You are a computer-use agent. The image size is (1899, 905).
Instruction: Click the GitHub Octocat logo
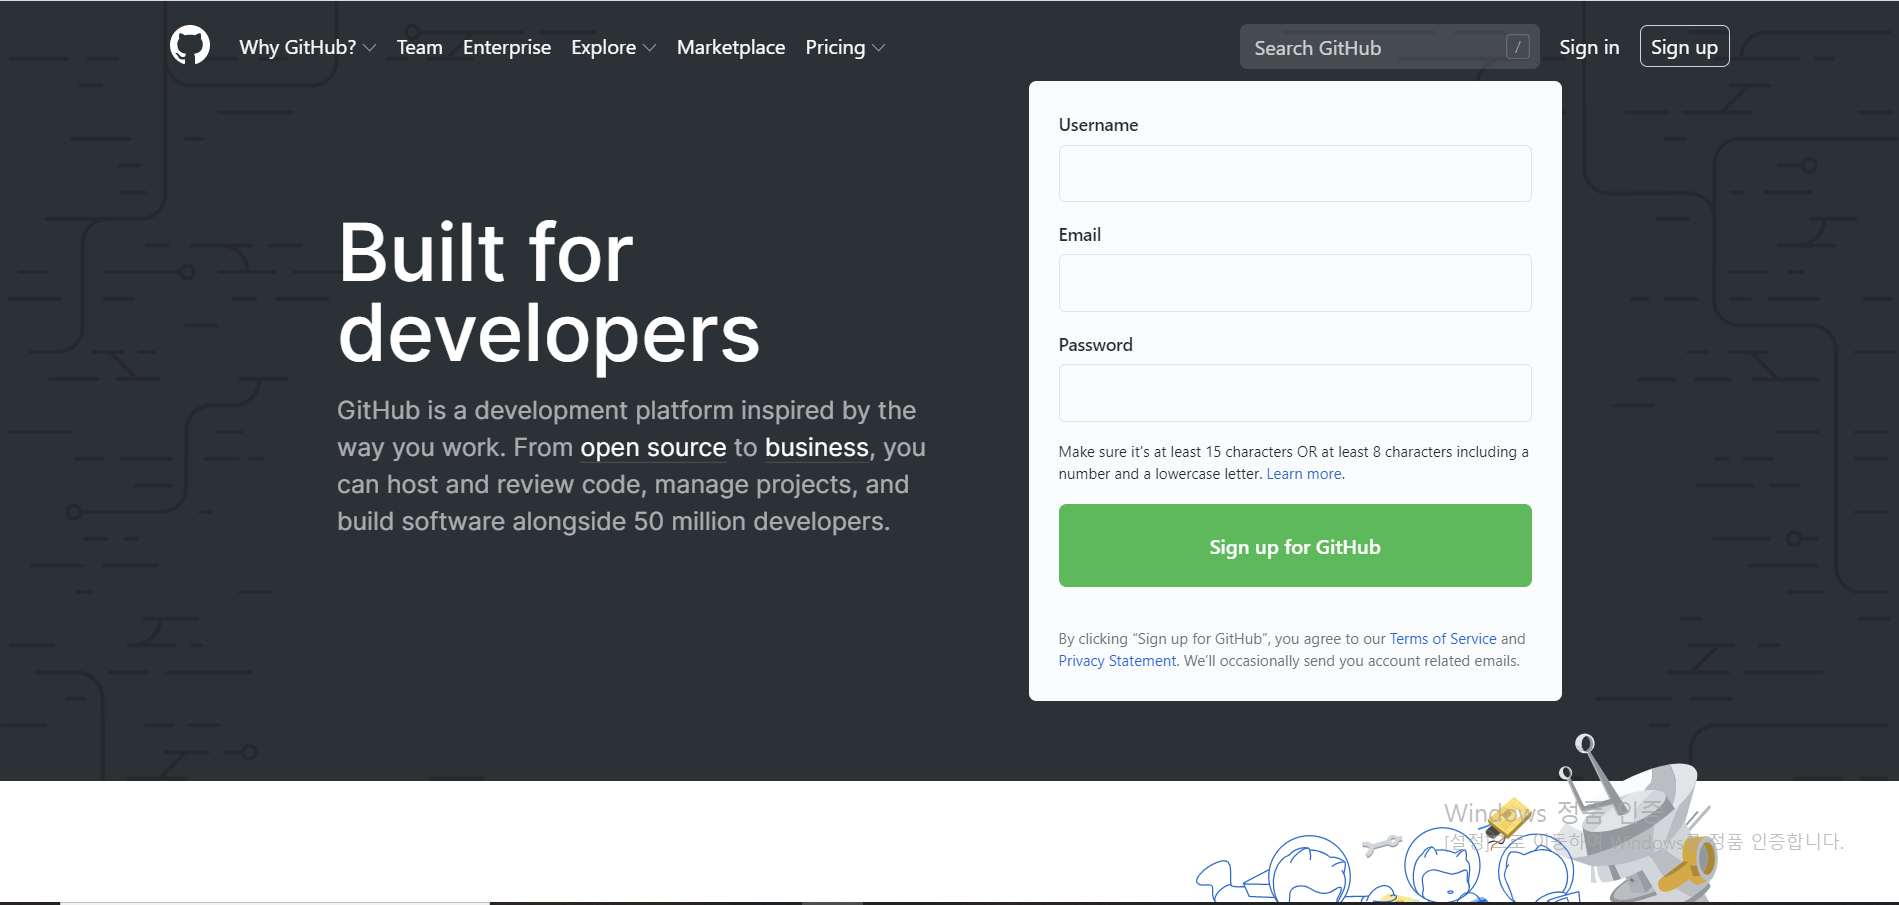(190, 46)
